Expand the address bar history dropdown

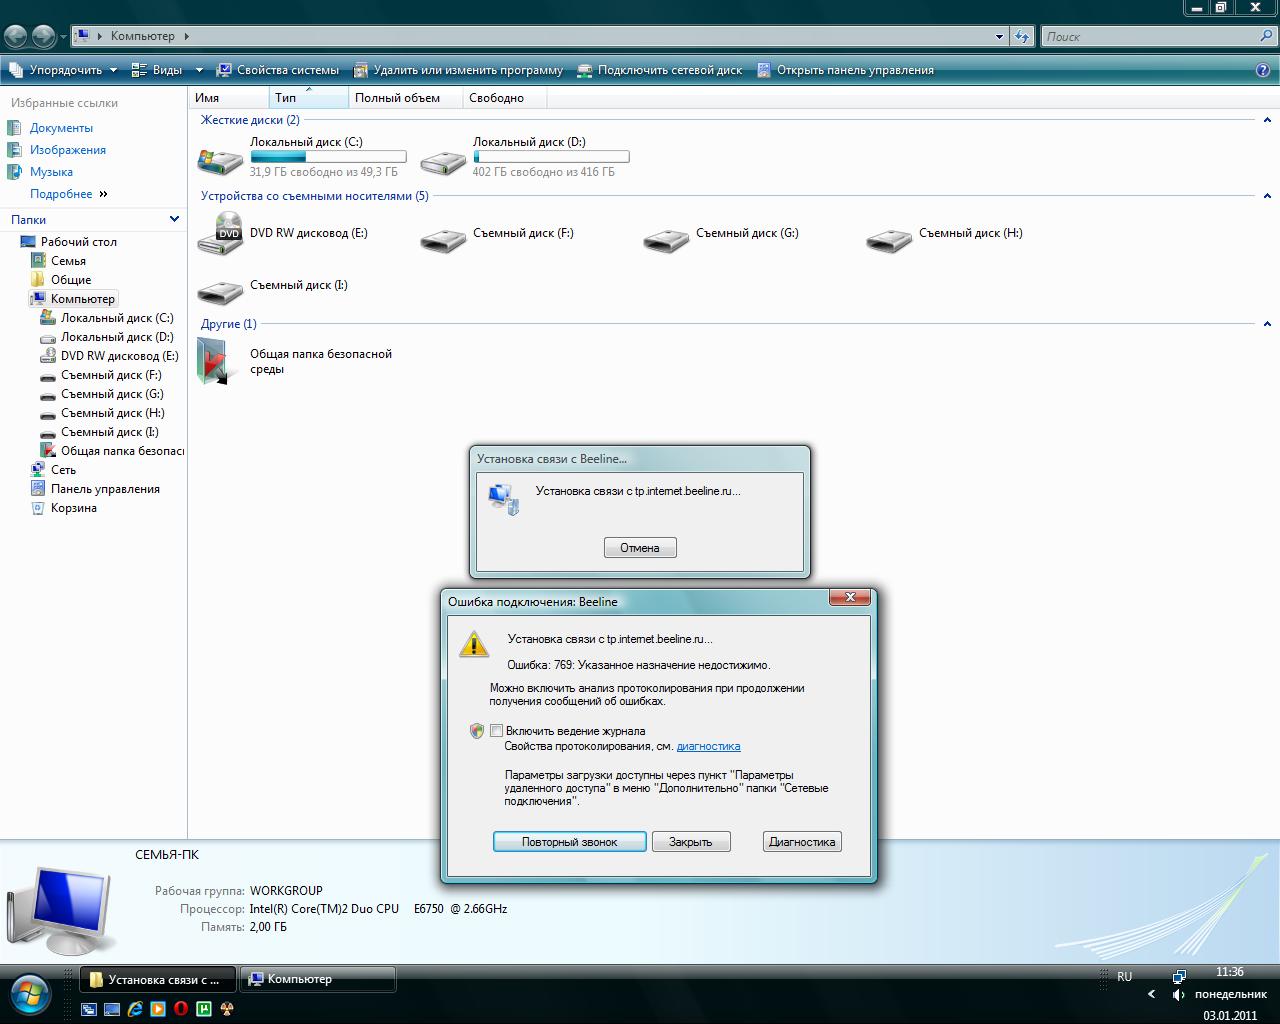pyautogui.click(x=1000, y=36)
